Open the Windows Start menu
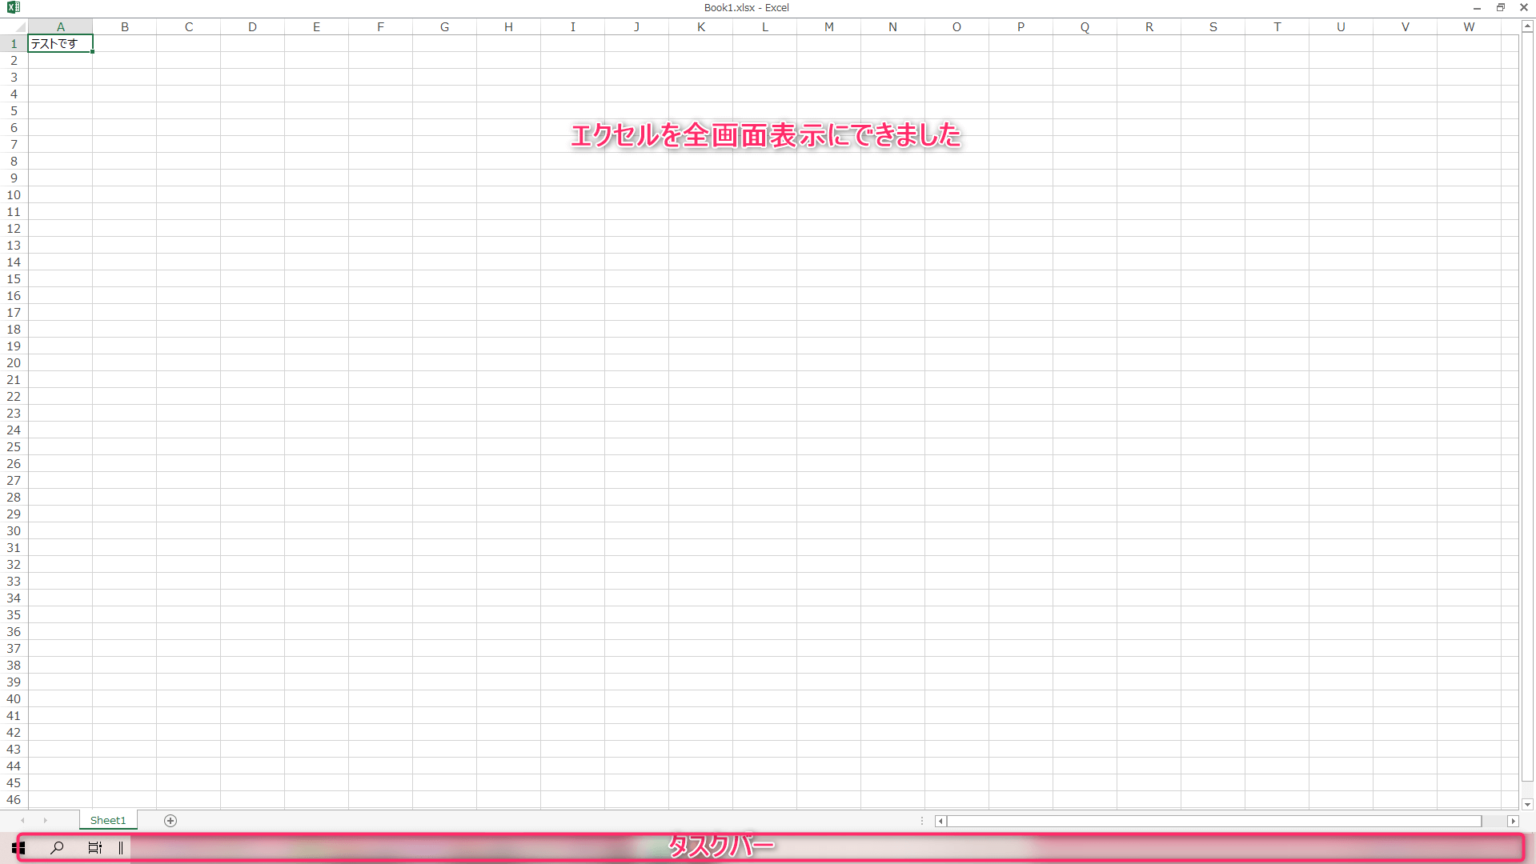The image size is (1536, 864). [18, 848]
